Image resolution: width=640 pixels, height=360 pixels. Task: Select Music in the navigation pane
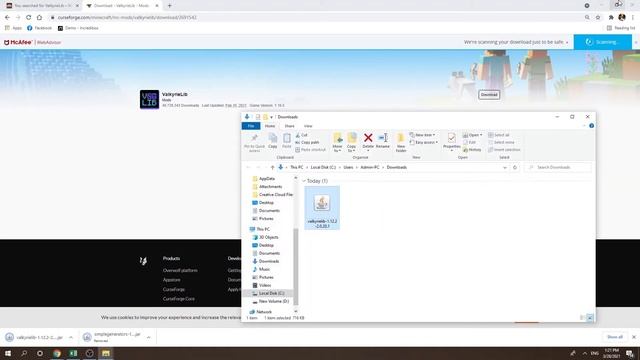click(261, 269)
